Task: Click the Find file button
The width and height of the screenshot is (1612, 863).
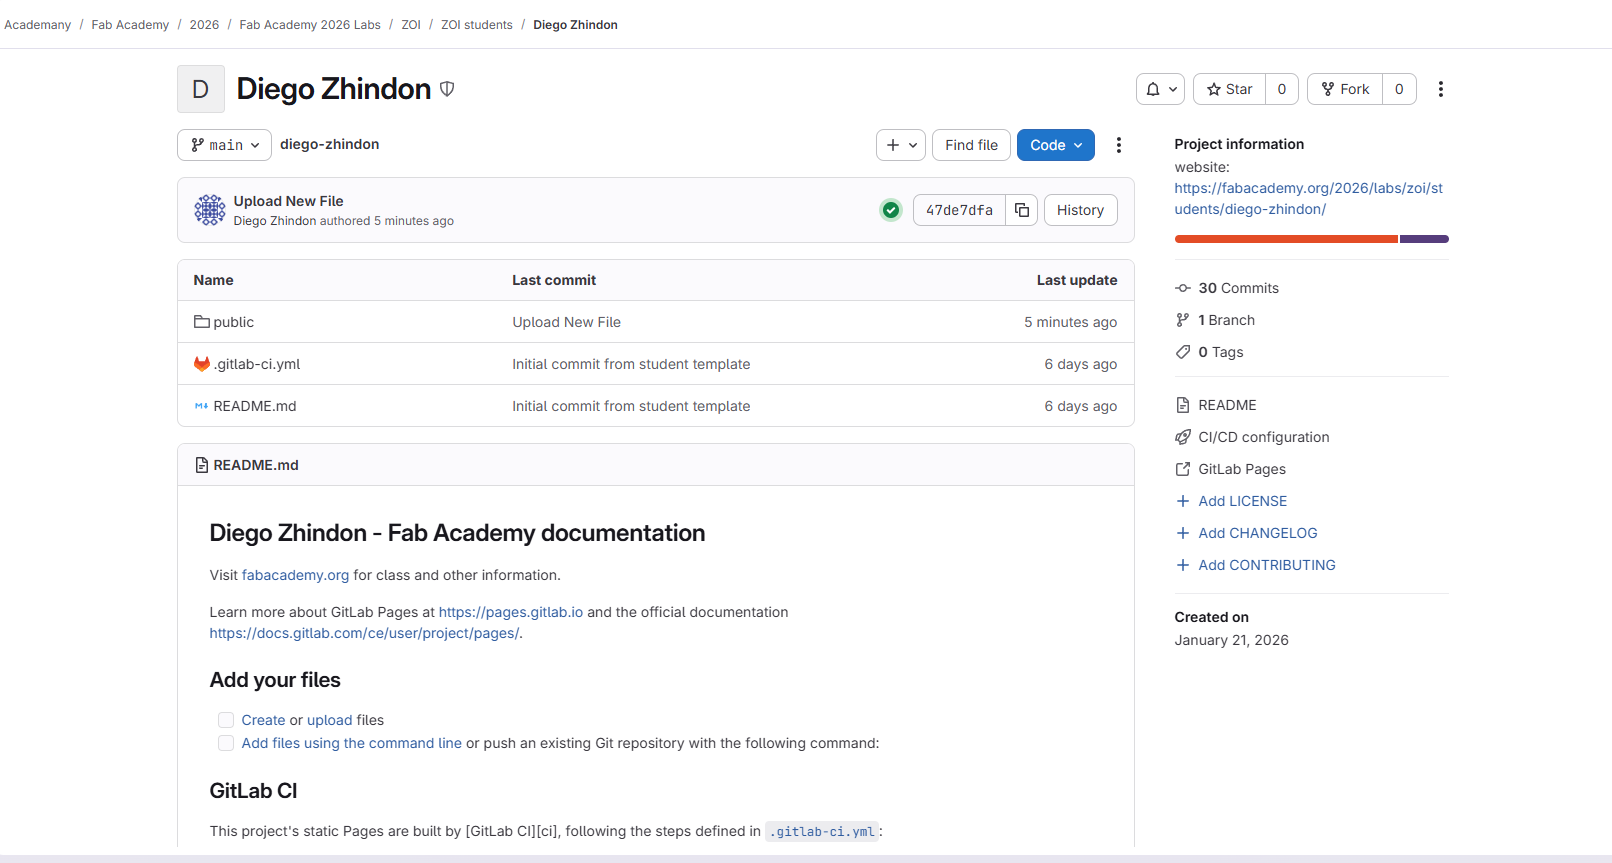Action: pyautogui.click(x=972, y=145)
